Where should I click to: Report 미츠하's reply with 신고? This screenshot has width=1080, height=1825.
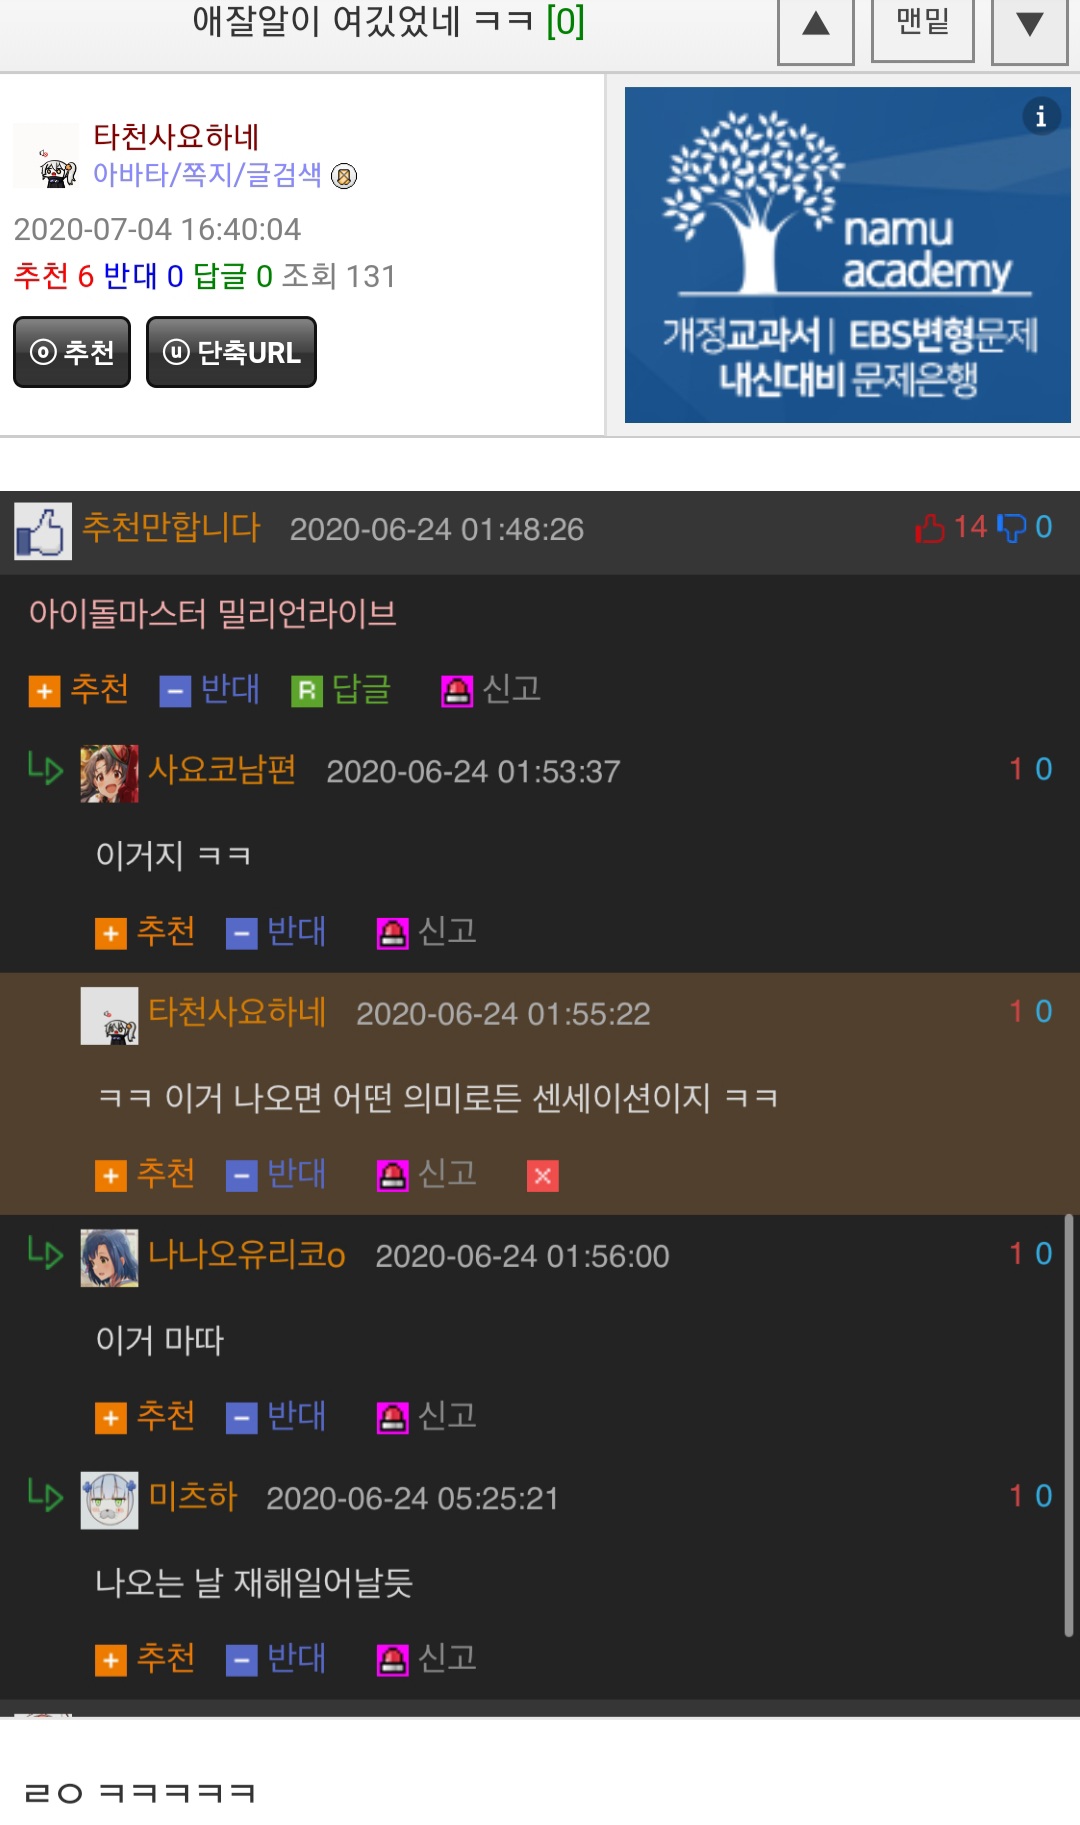[x=427, y=1659]
